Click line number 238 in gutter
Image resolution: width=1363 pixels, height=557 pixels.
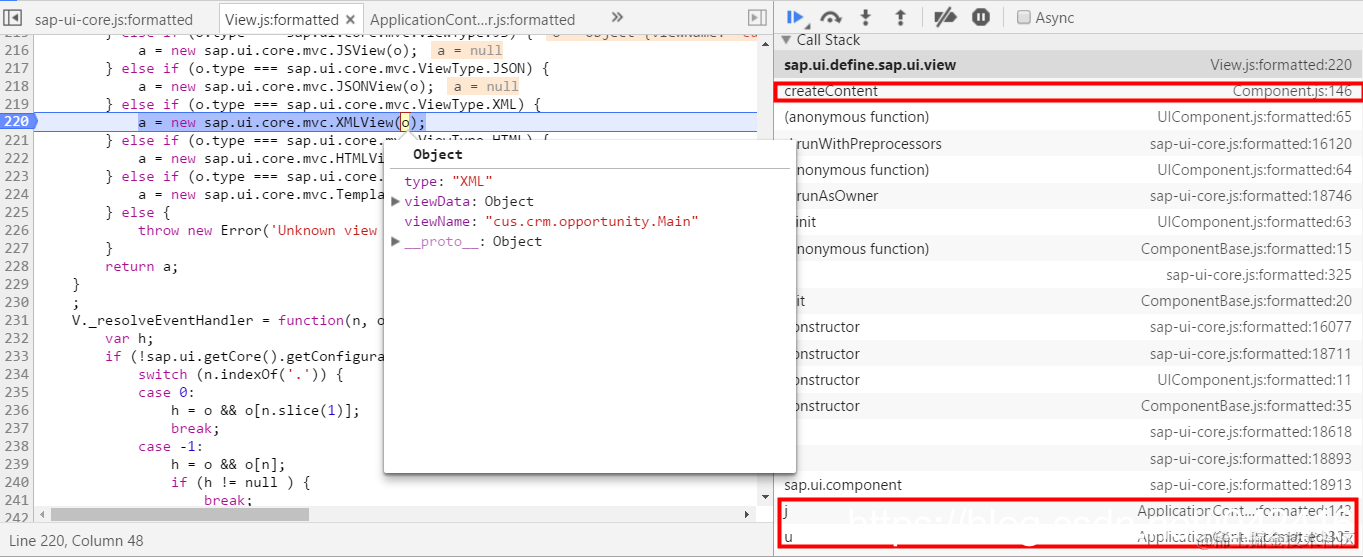coord(15,446)
